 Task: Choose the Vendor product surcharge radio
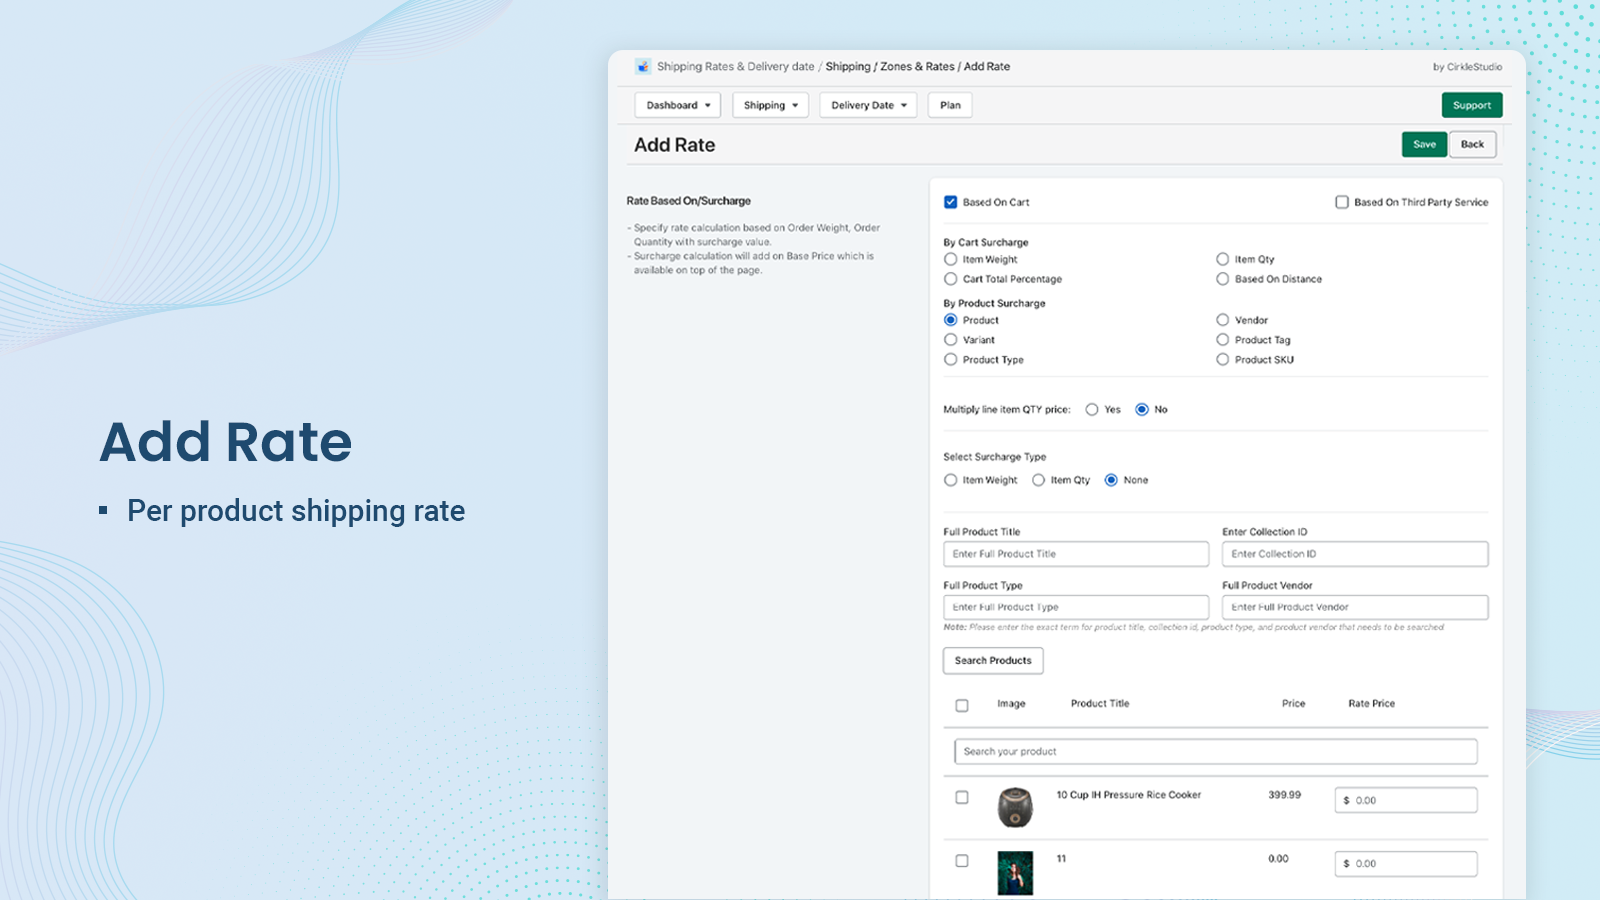pyautogui.click(x=1222, y=320)
